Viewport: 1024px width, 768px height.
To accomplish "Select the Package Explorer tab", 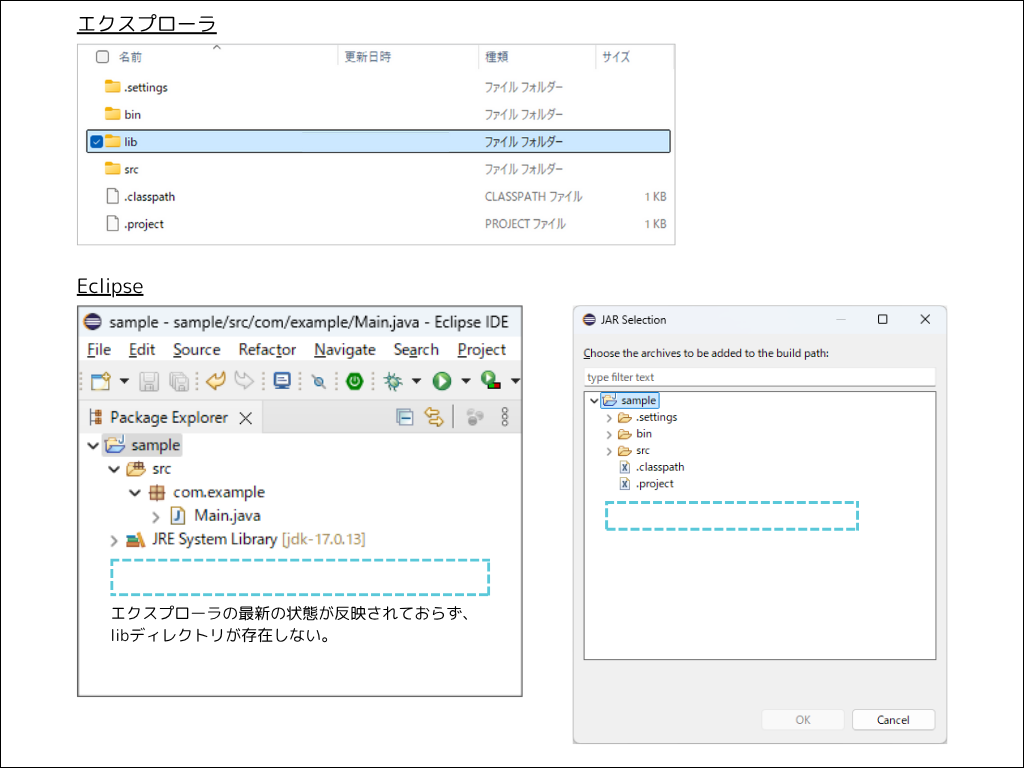I will click(x=168, y=417).
